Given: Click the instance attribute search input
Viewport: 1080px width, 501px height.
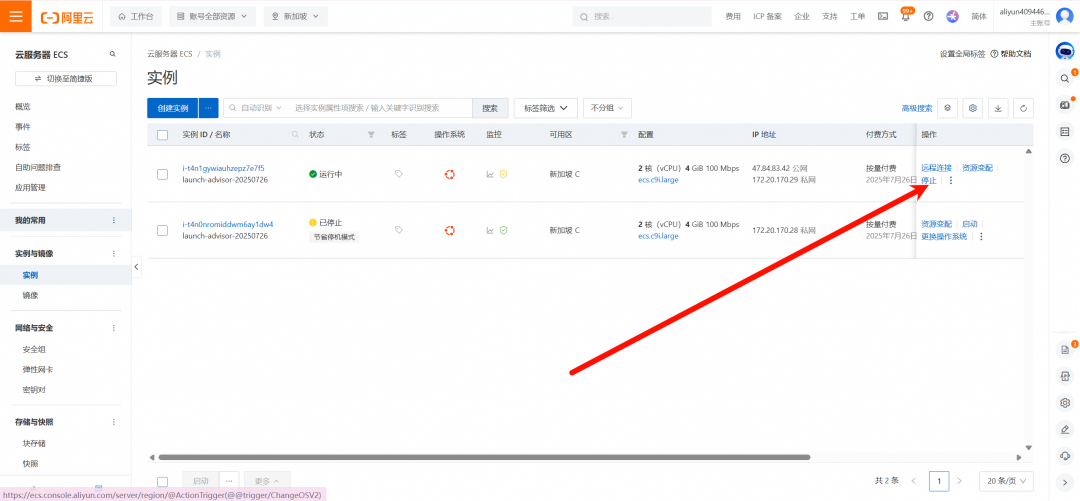Looking at the screenshot, I should (380, 108).
